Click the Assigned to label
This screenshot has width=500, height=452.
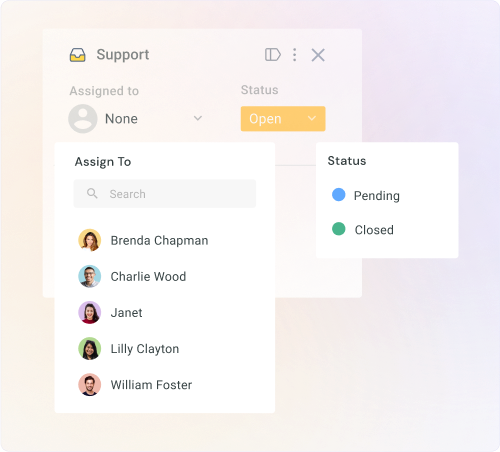(x=104, y=91)
